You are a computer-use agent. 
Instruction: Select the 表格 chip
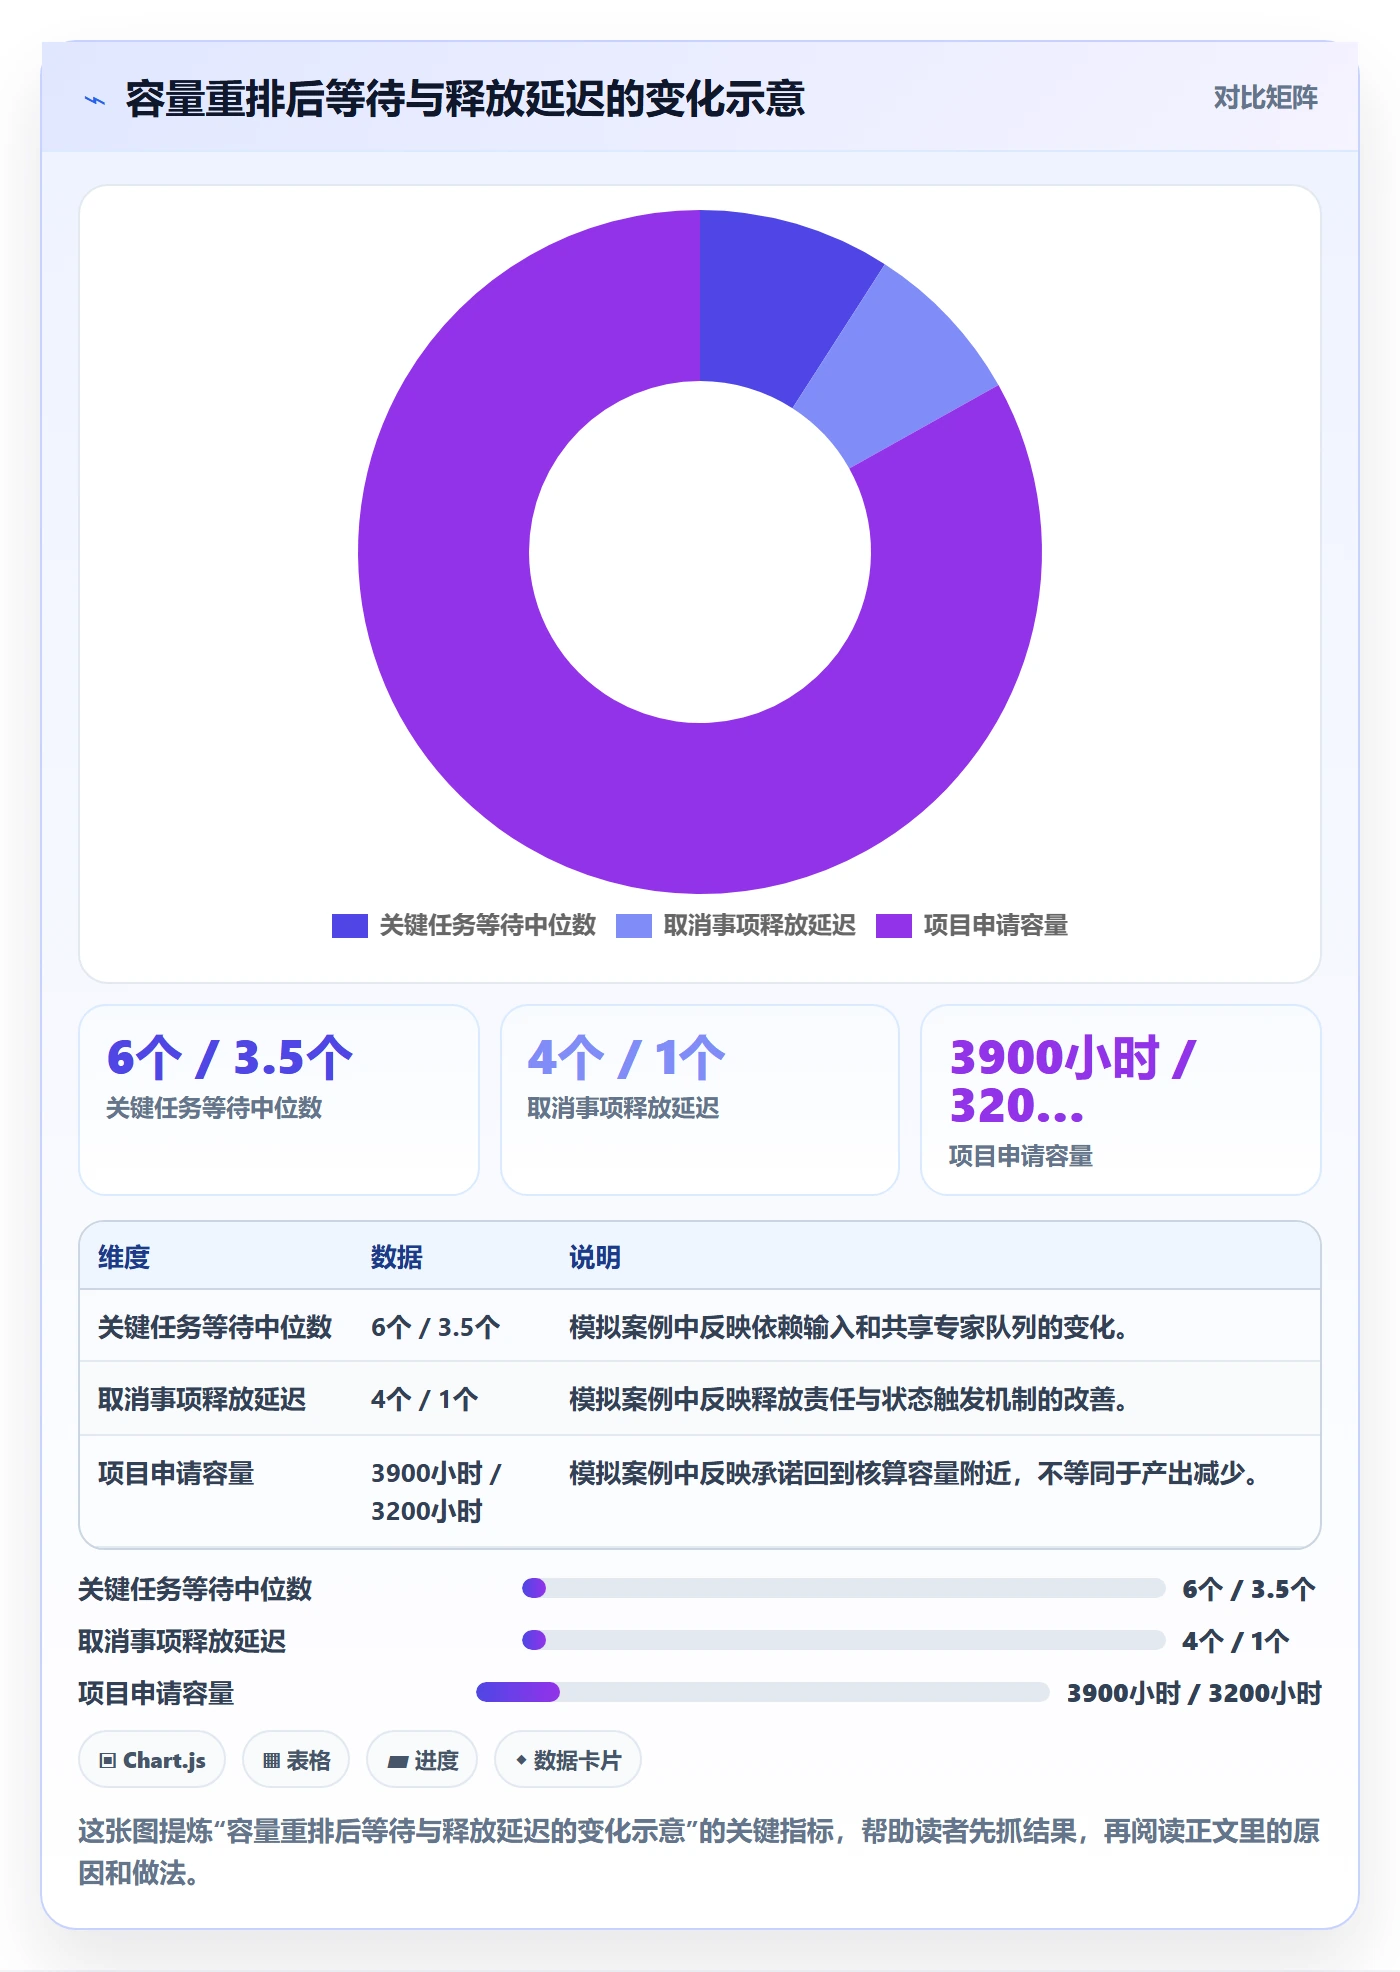[296, 1760]
